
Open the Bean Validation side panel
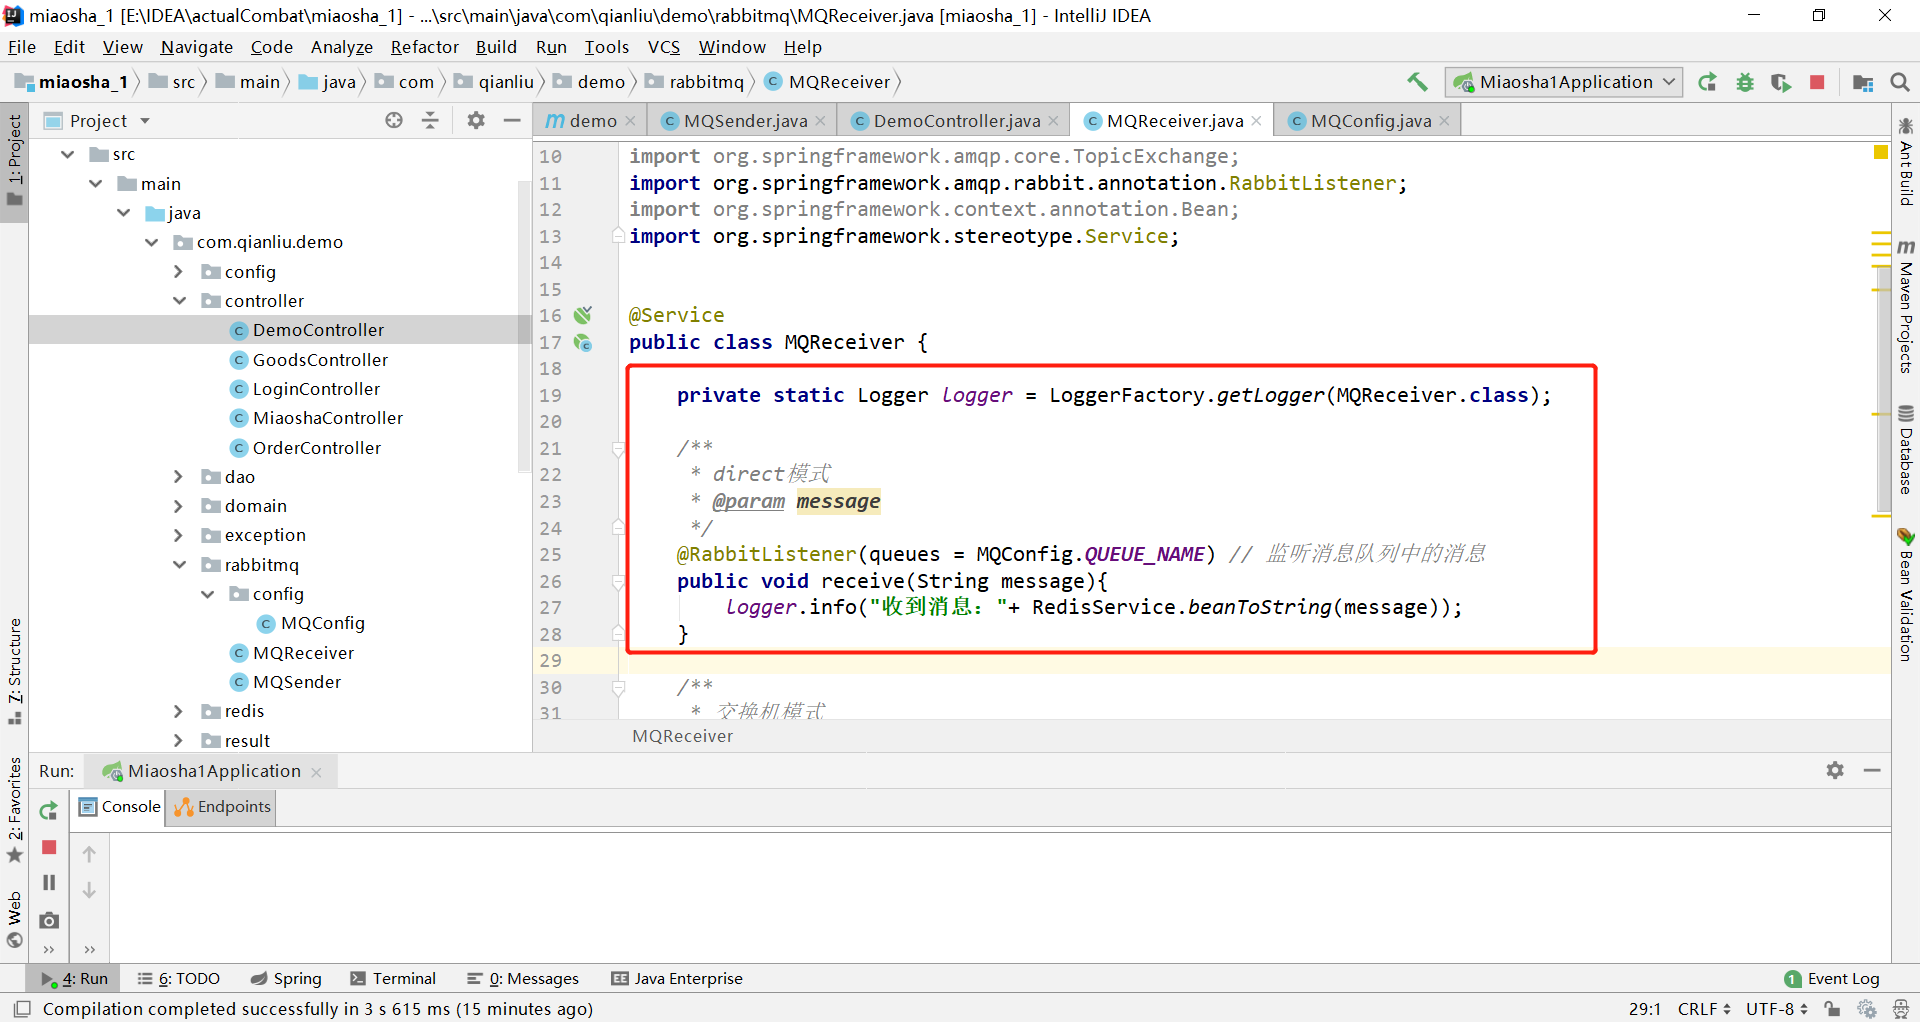click(1906, 594)
